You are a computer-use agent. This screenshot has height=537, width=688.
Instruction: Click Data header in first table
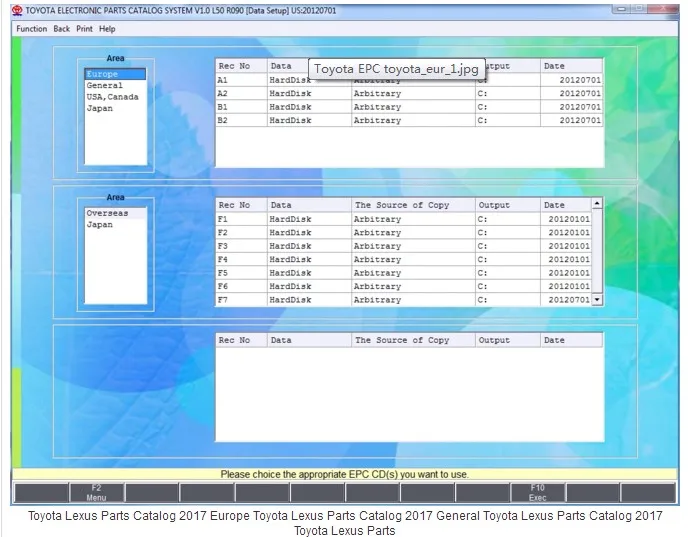tap(287, 66)
